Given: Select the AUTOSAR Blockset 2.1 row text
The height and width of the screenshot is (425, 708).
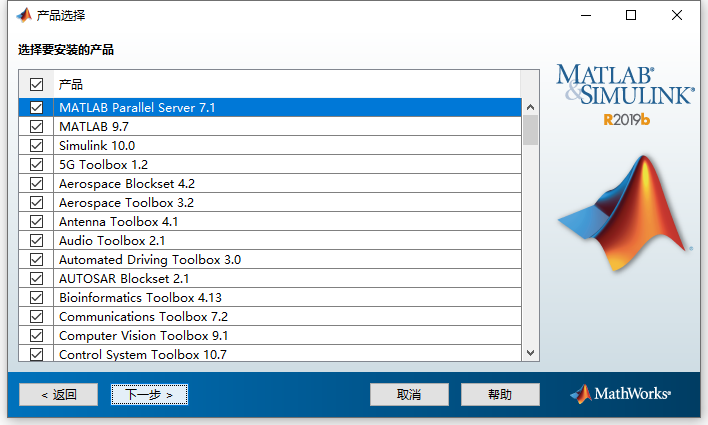Looking at the screenshot, I should (x=124, y=278).
